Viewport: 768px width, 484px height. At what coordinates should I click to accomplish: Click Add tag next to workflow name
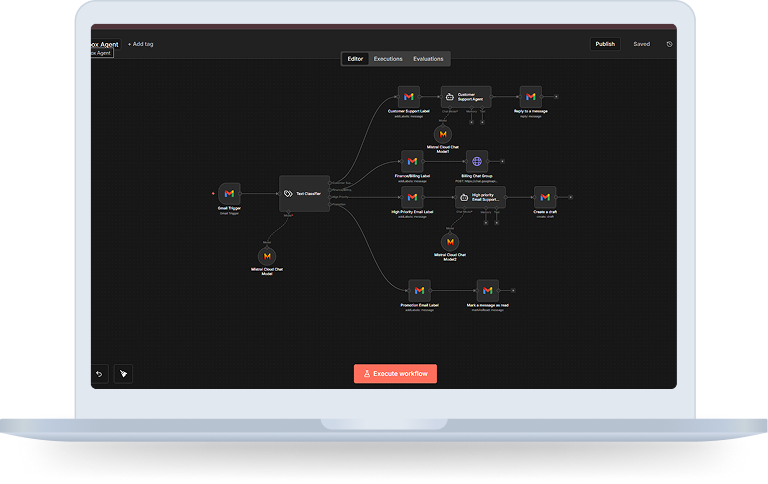[x=140, y=44]
